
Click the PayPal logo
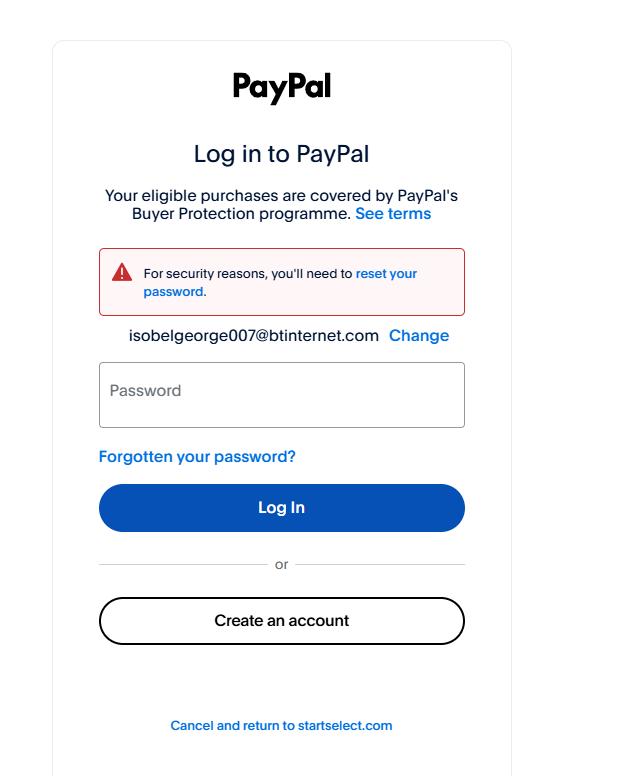pyautogui.click(x=281, y=87)
